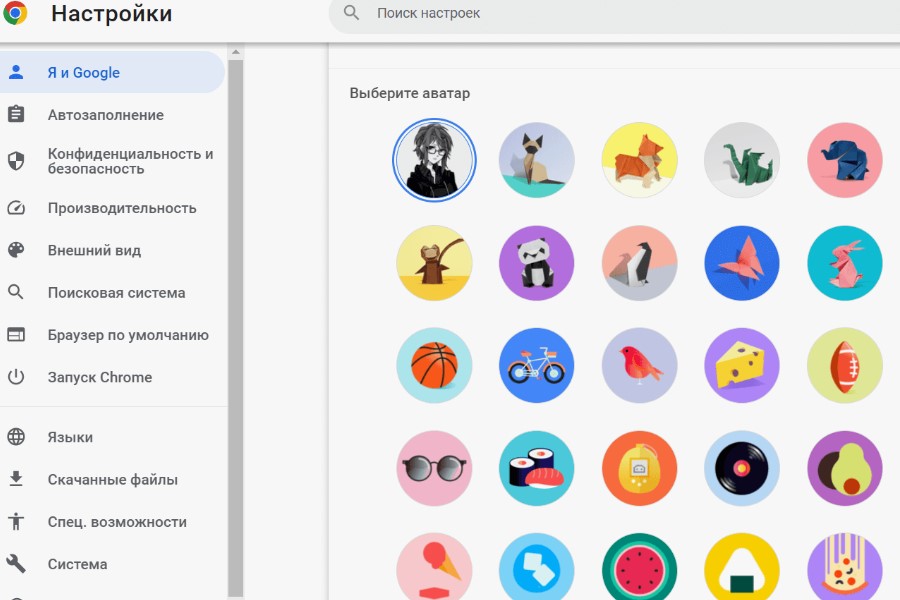Image resolution: width=900 pixels, height=600 pixels.
Task: Select the origami cat avatar
Action: tap(537, 160)
